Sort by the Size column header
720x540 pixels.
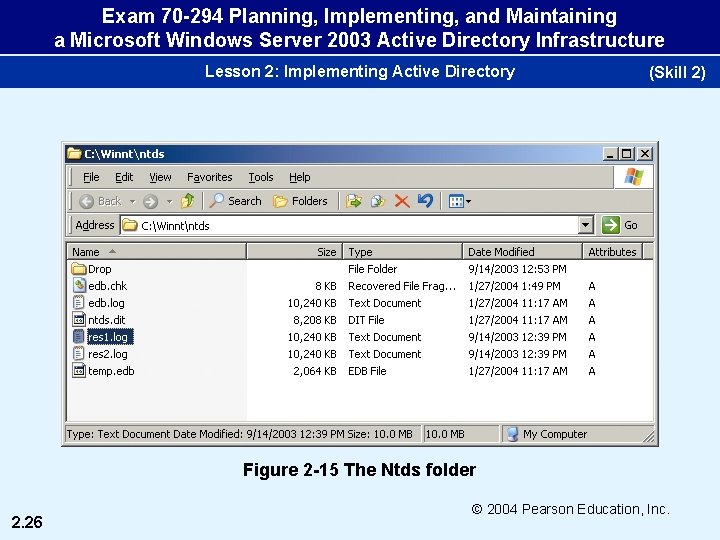(x=294, y=252)
